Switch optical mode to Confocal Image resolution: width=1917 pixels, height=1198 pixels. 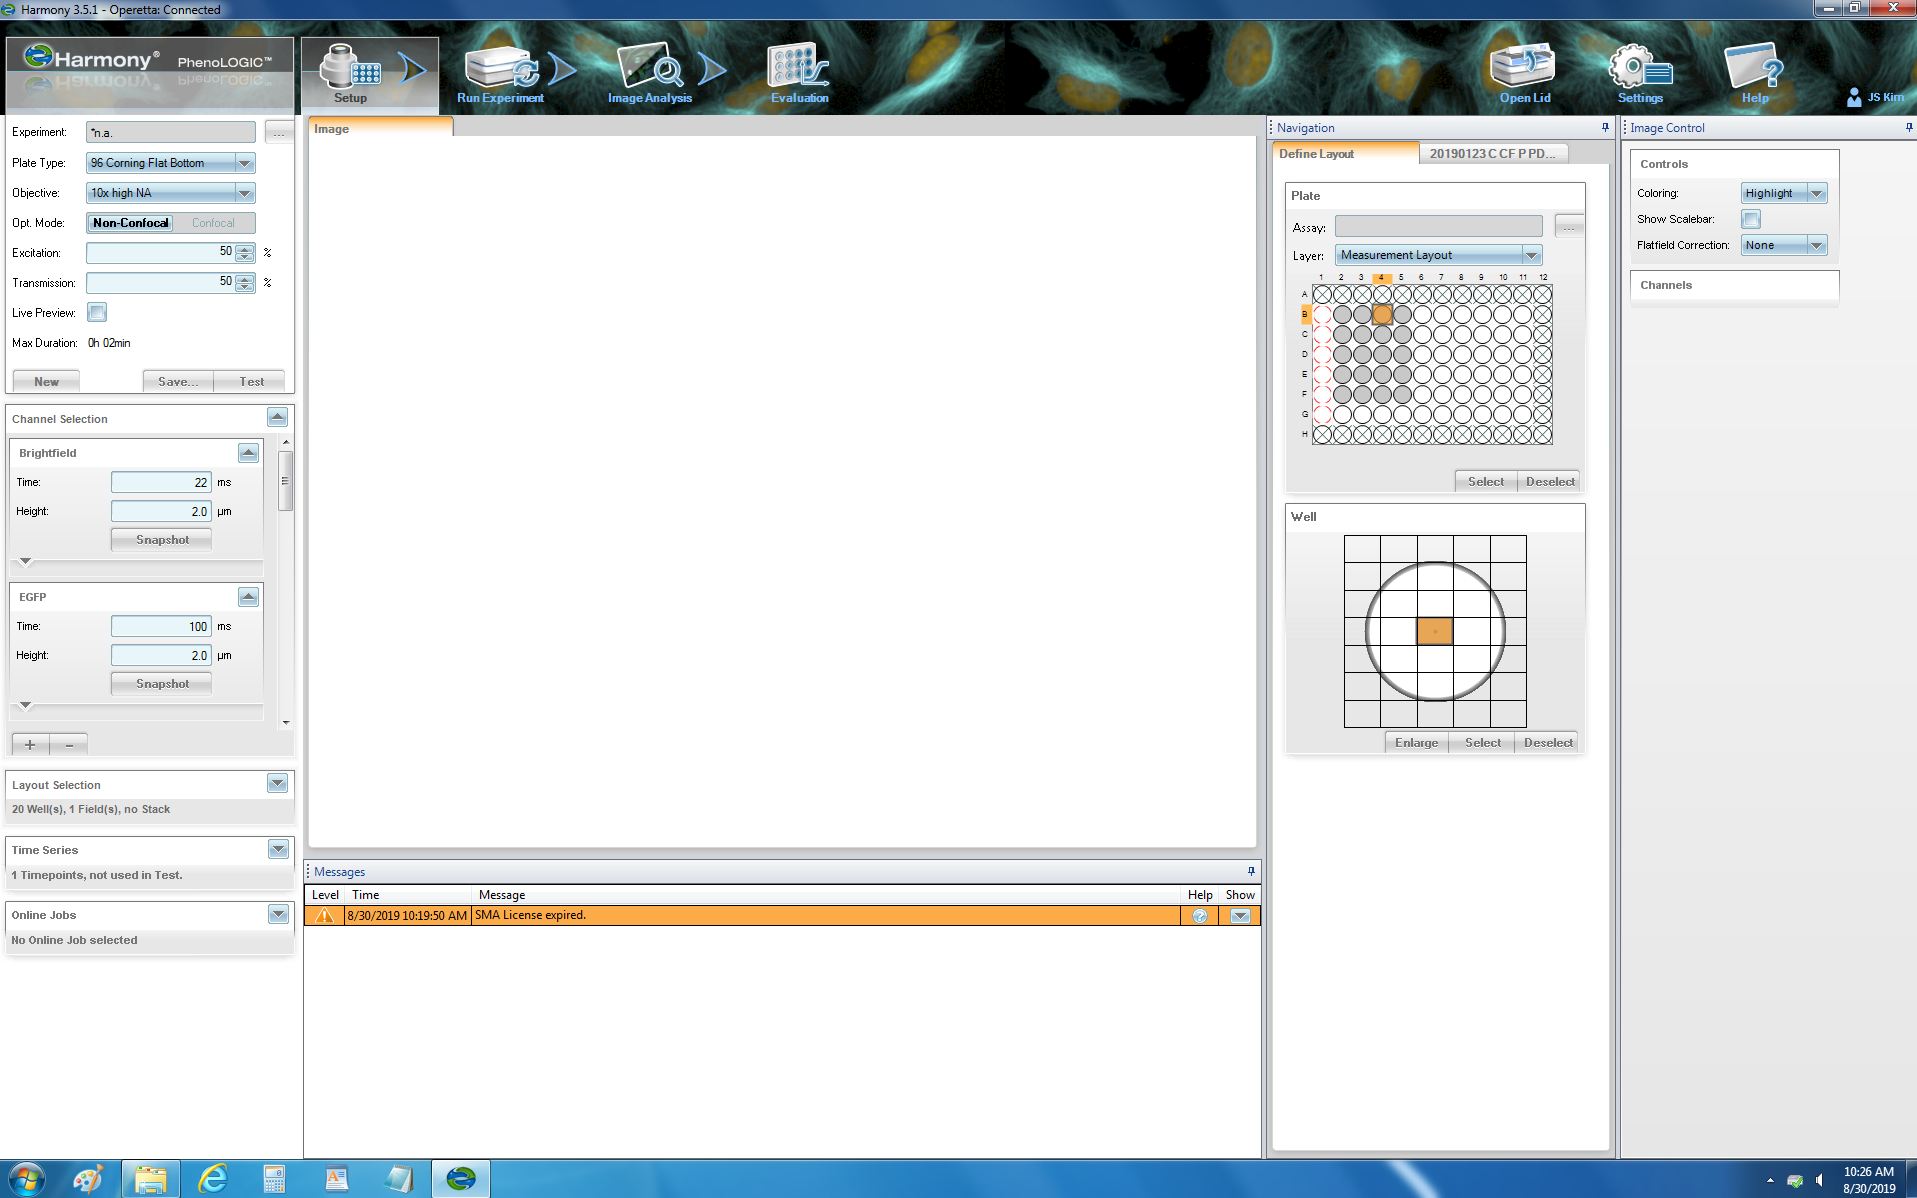coord(213,223)
